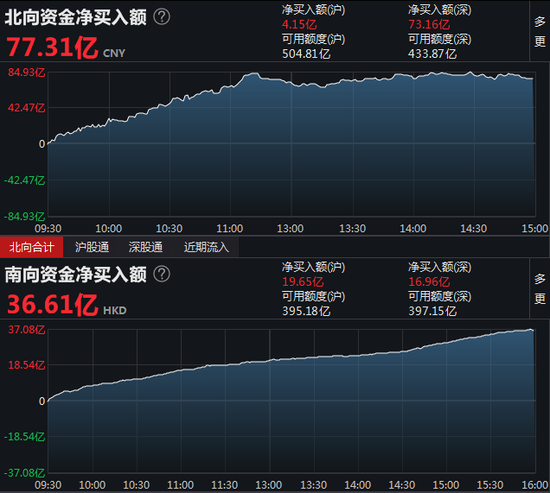This screenshot has width=550, height=493.
Task: Click southbound 净买入额(沪) value 19.65亿
Action: click(x=303, y=282)
